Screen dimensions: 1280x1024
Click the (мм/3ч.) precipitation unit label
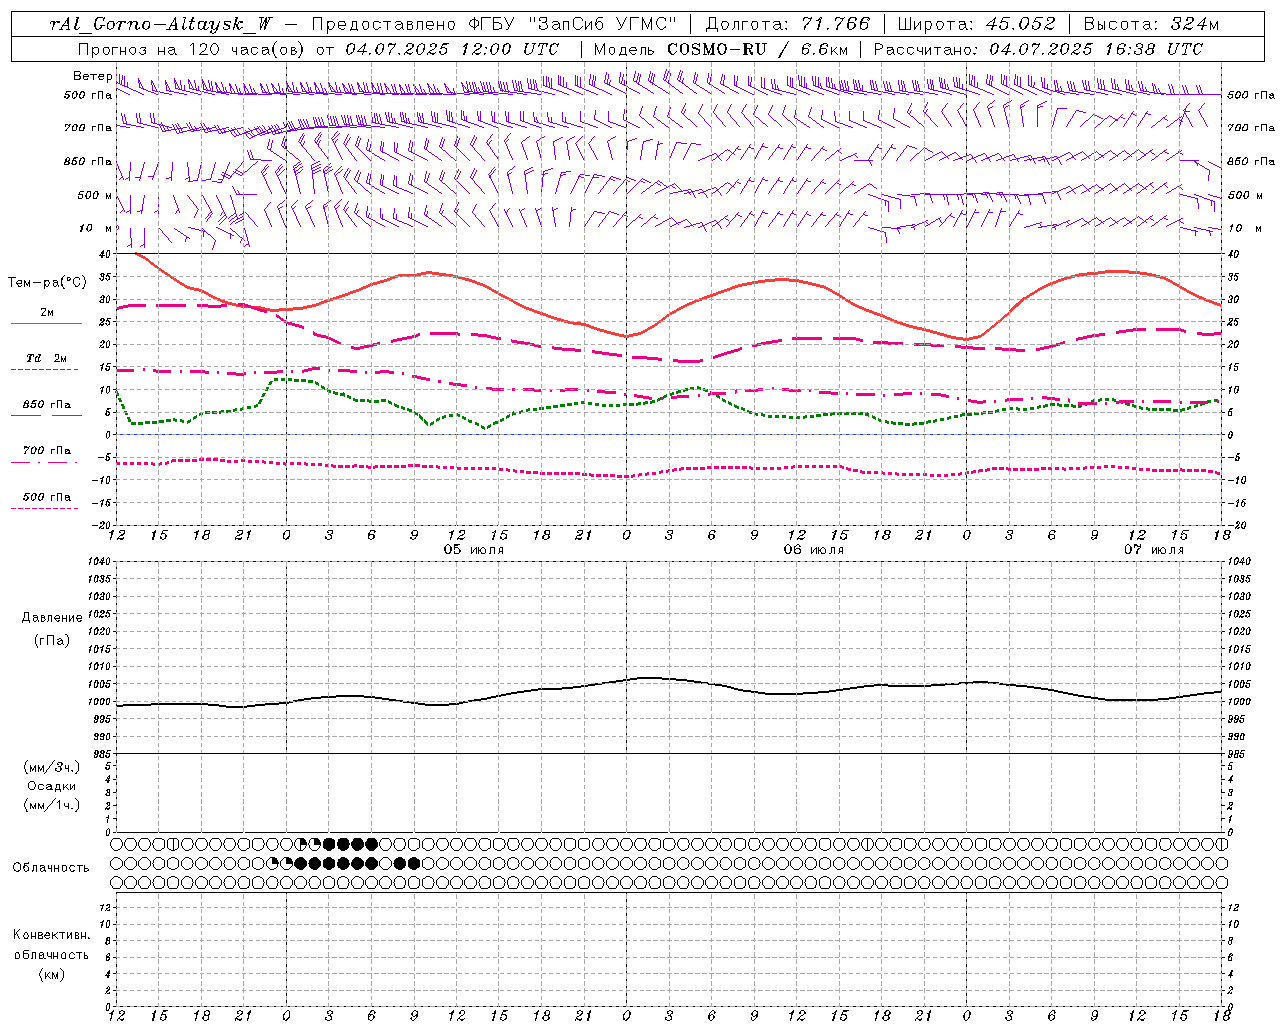click(52, 767)
